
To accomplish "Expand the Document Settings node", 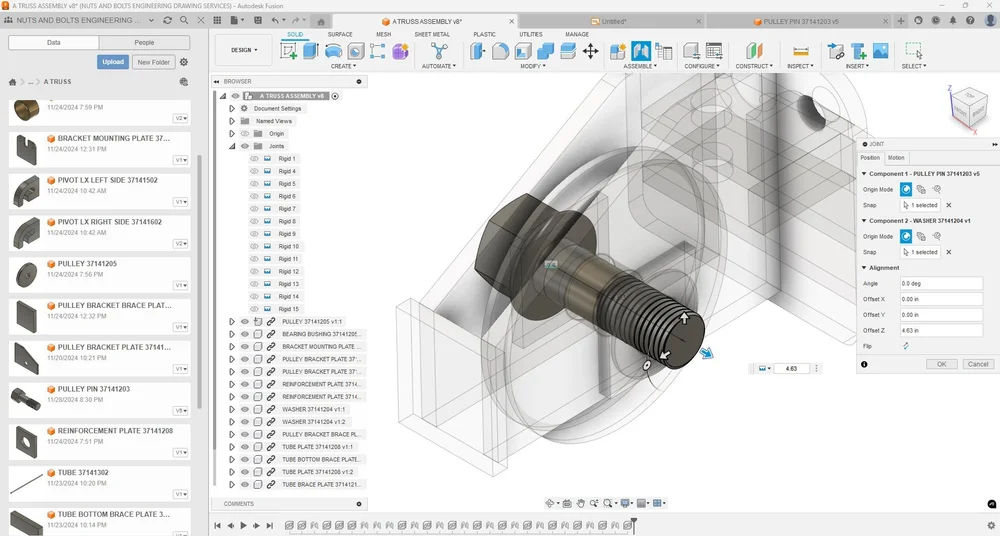I will click(x=232, y=108).
